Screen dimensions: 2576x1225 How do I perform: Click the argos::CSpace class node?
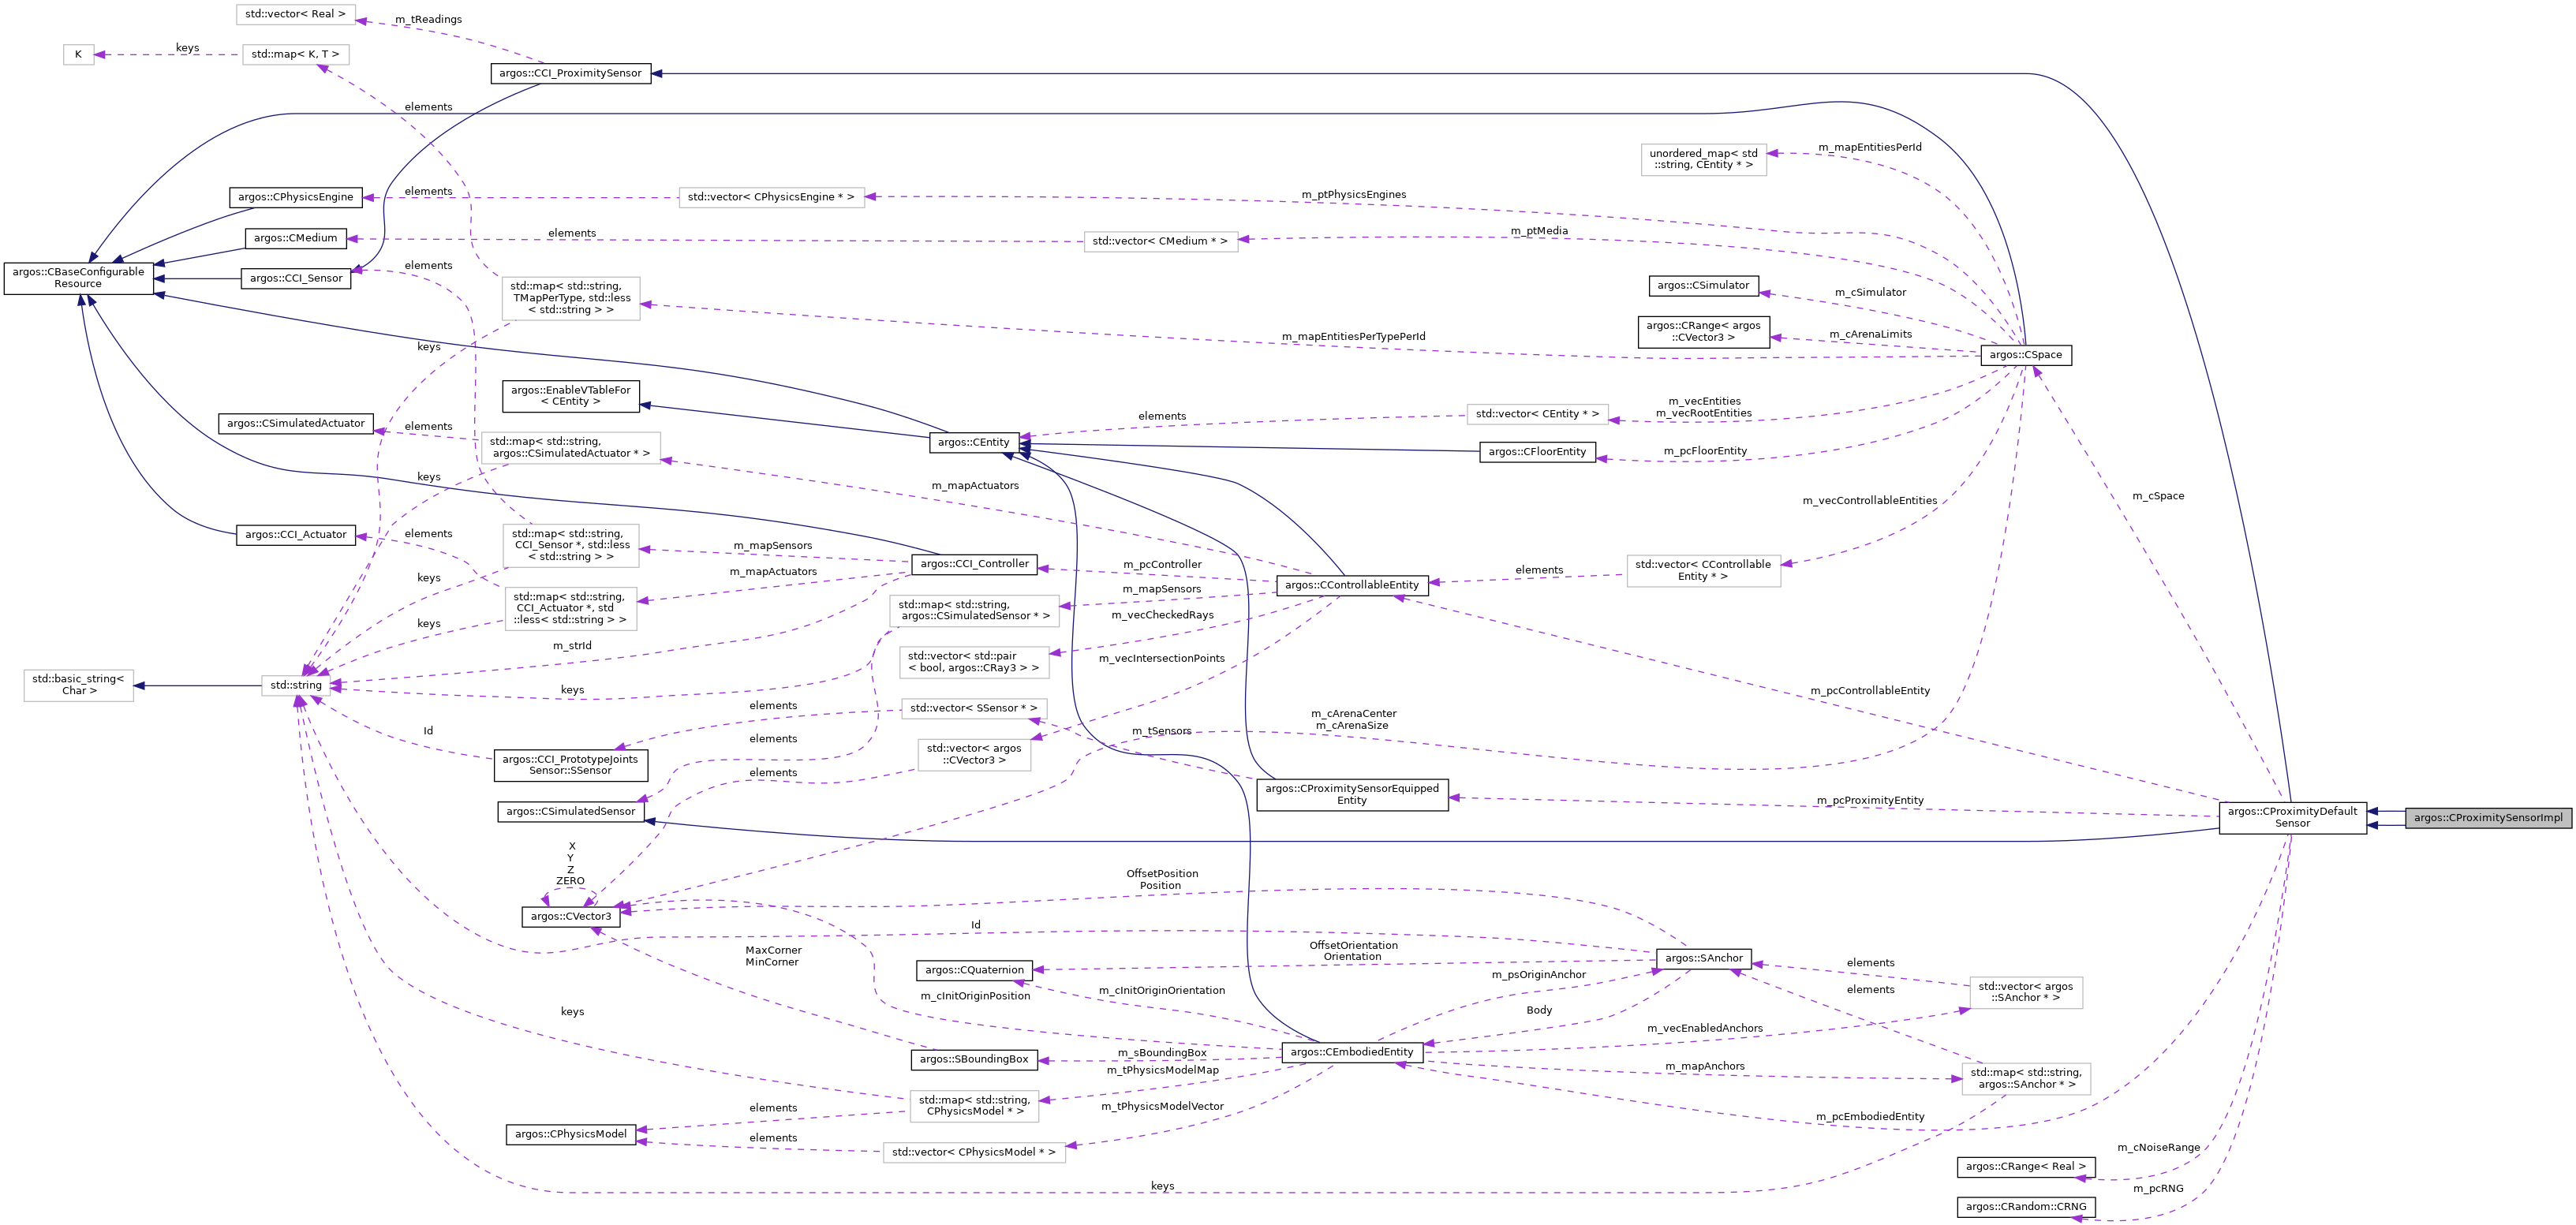[x=2026, y=354]
